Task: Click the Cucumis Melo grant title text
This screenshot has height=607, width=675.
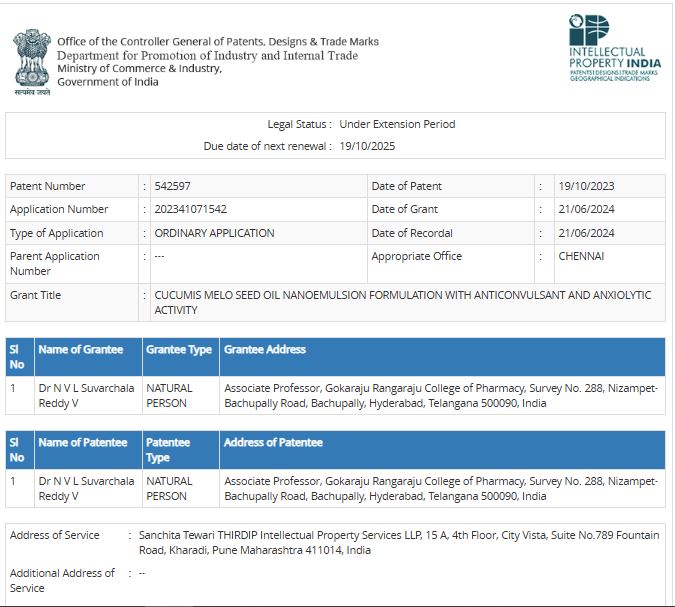Action: pyautogui.click(x=402, y=302)
